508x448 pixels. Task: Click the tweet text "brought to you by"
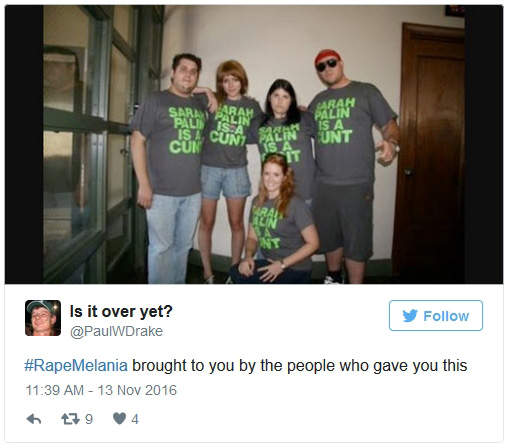194,366
